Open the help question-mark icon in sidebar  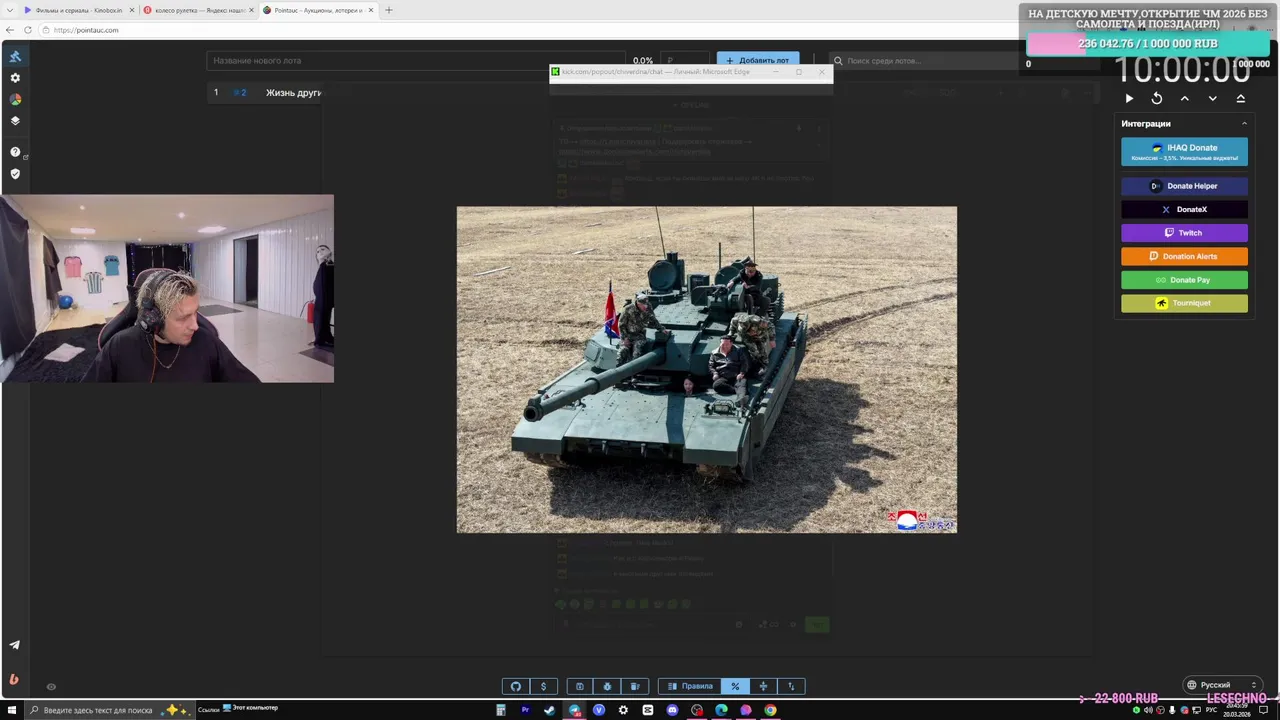point(15,152)
